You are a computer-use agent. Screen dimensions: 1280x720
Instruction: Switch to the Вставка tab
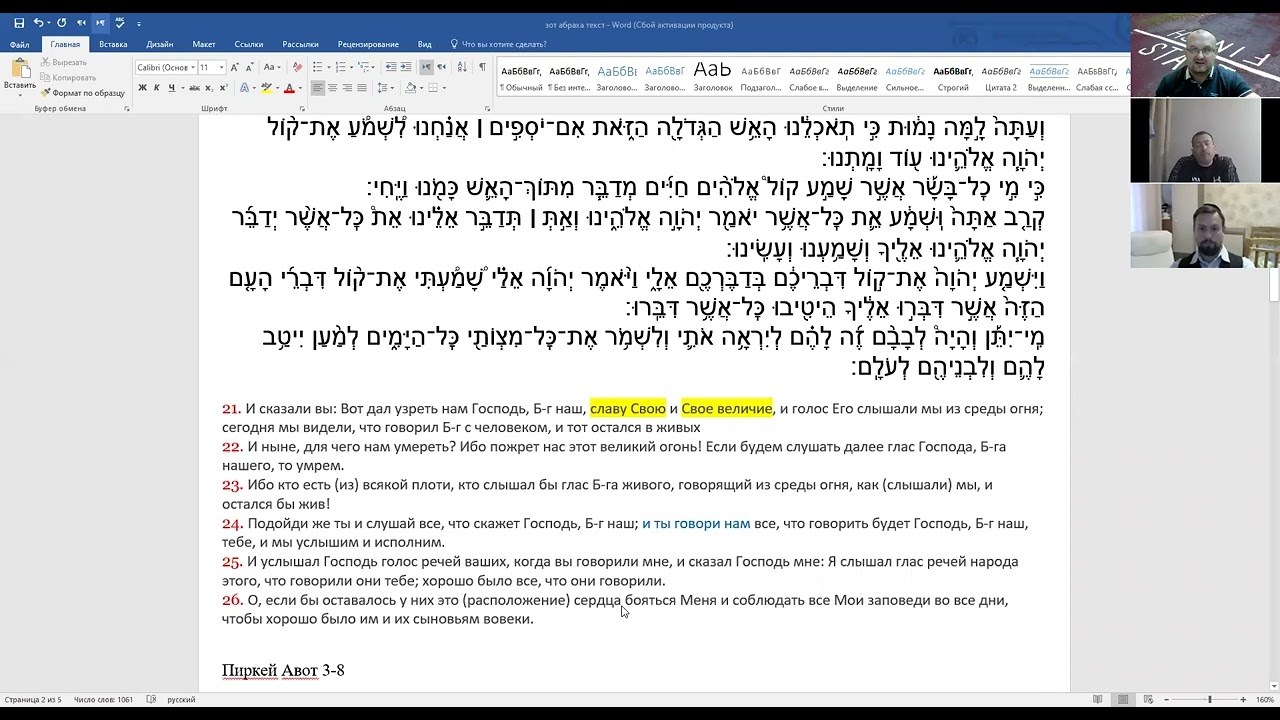(113, 44)
